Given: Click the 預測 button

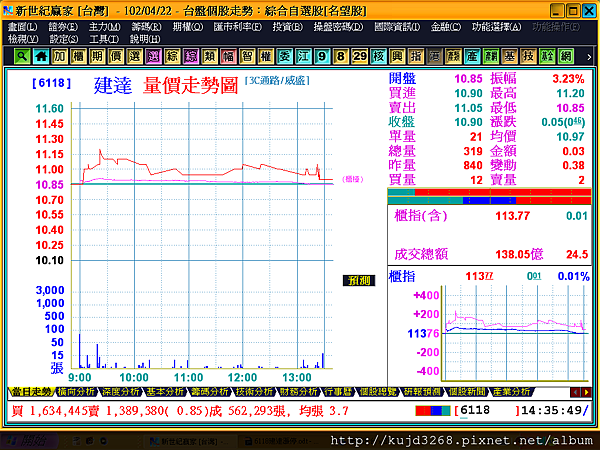Looking at the screenshot, I should click(359, 280).
